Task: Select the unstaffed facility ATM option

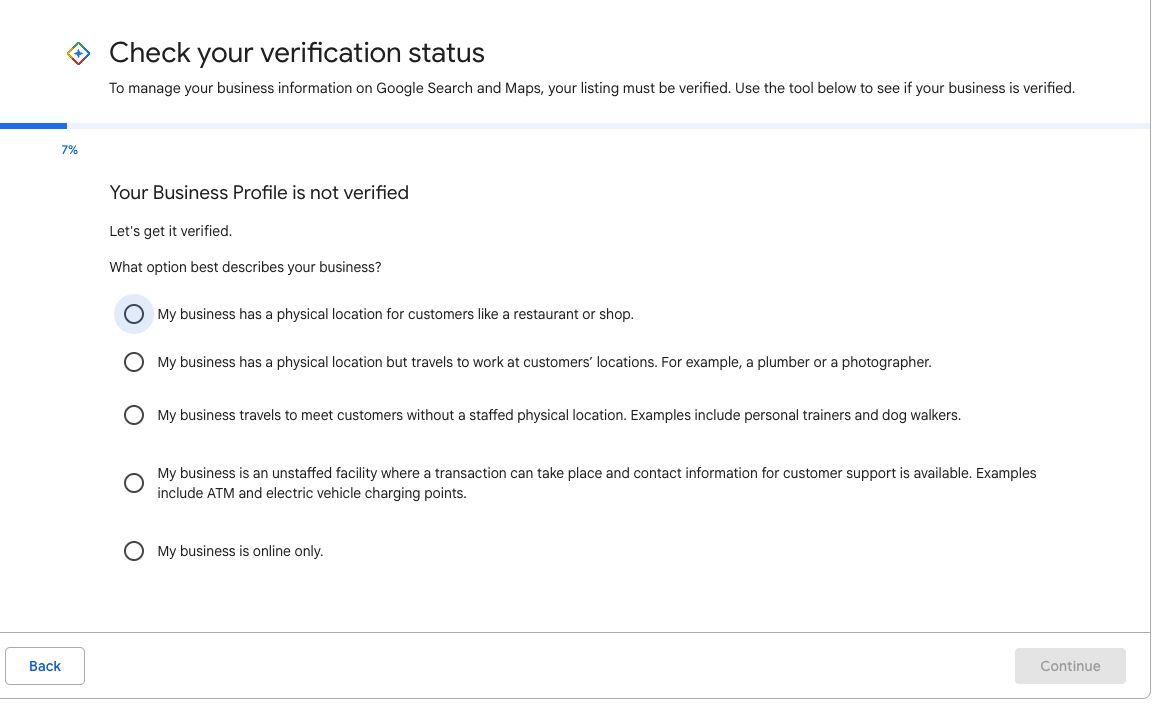Action: pos(134,483)
